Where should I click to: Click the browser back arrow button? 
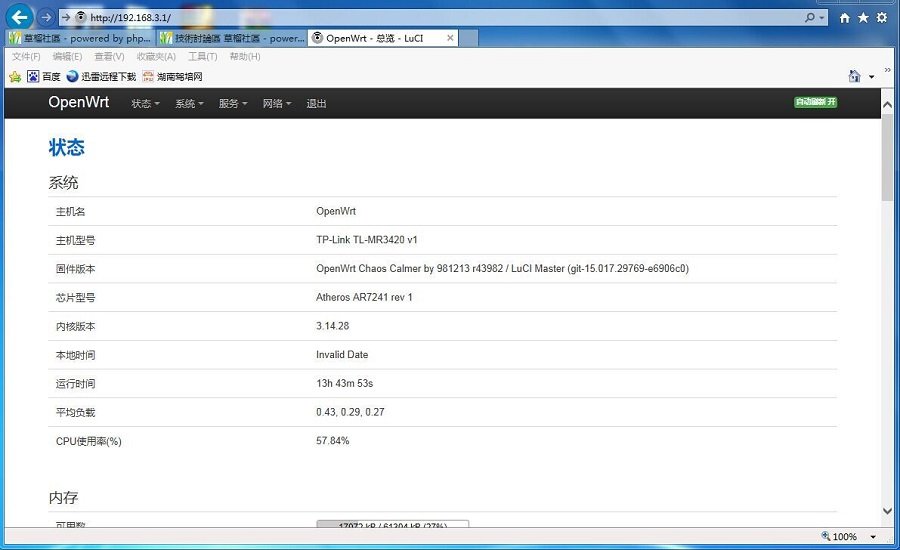click(20, 17)
